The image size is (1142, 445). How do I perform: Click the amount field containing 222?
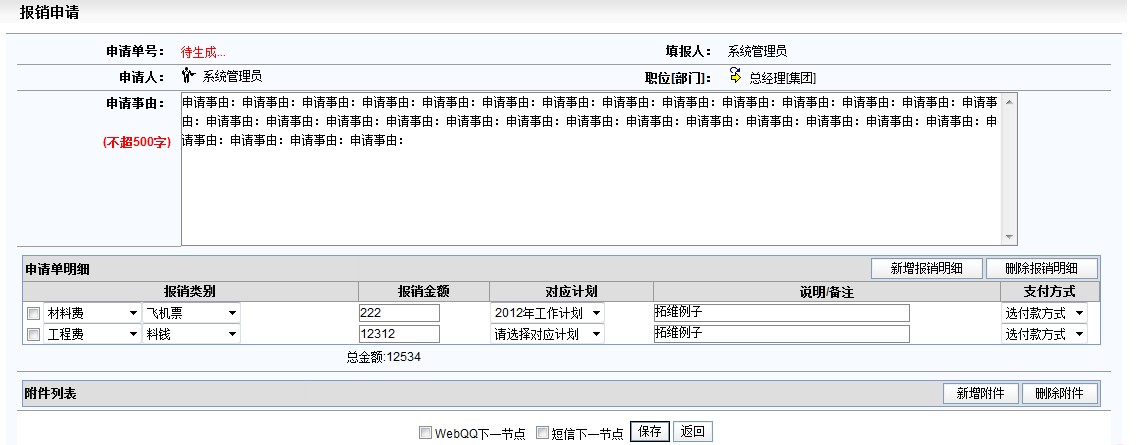[x=399, y=313]
